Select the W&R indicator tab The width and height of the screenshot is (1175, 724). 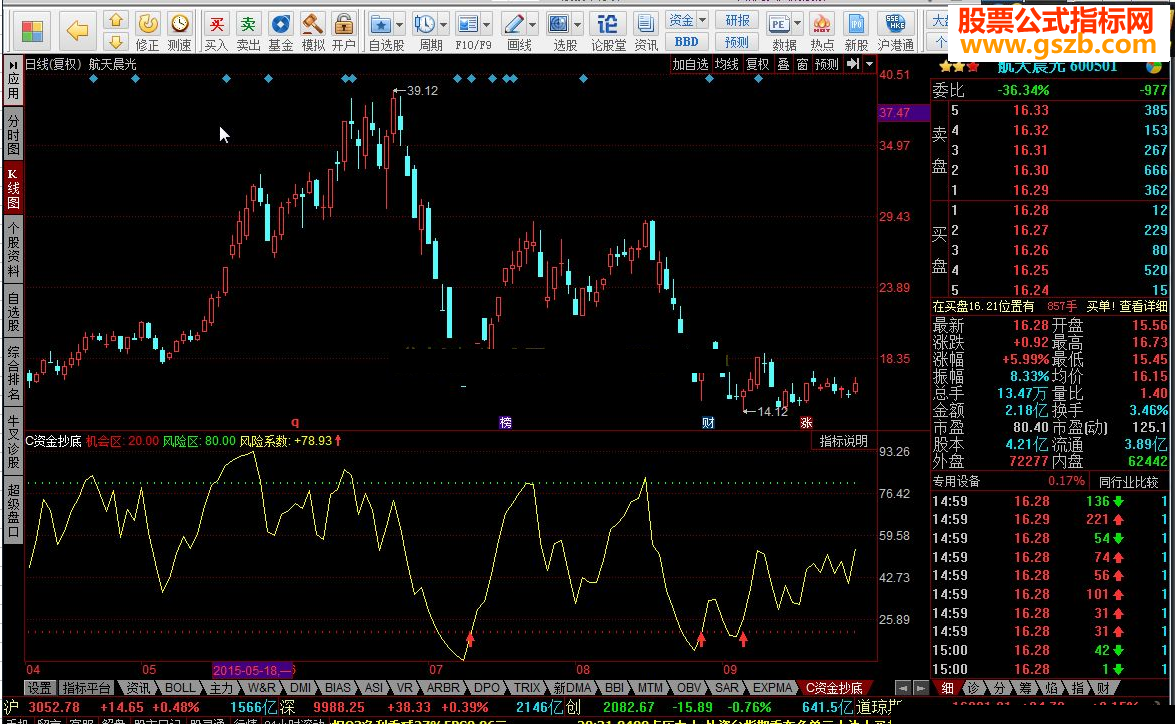pos(262,688)
